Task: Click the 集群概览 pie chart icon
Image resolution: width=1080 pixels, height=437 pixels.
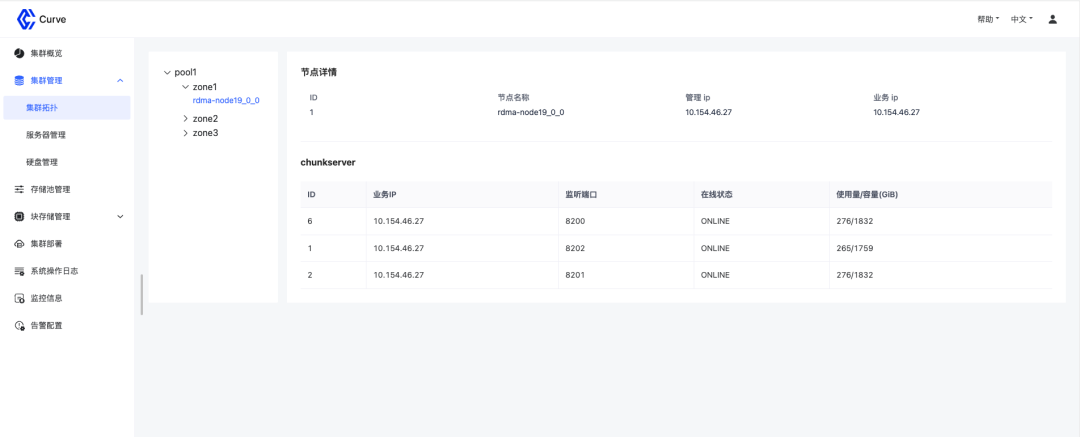Action: [x=19, y=53]
